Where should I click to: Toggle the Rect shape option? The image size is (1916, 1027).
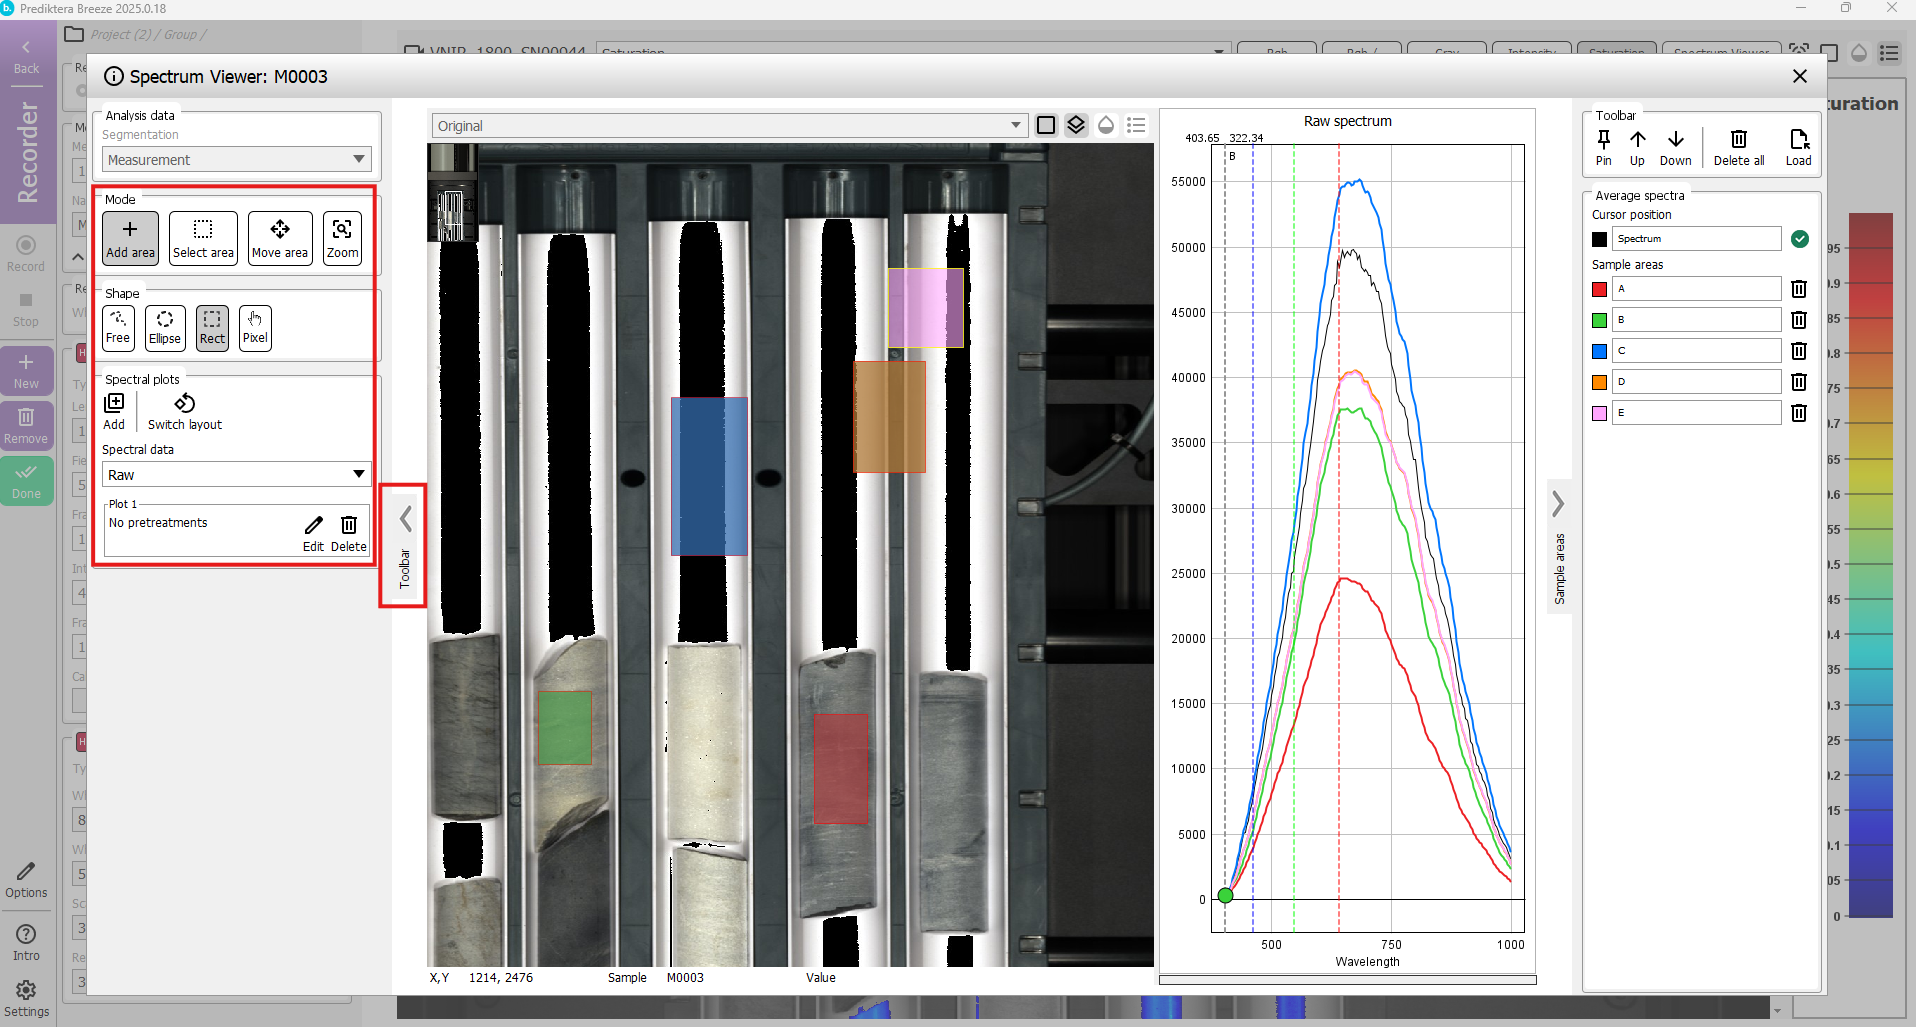point(212,327)
